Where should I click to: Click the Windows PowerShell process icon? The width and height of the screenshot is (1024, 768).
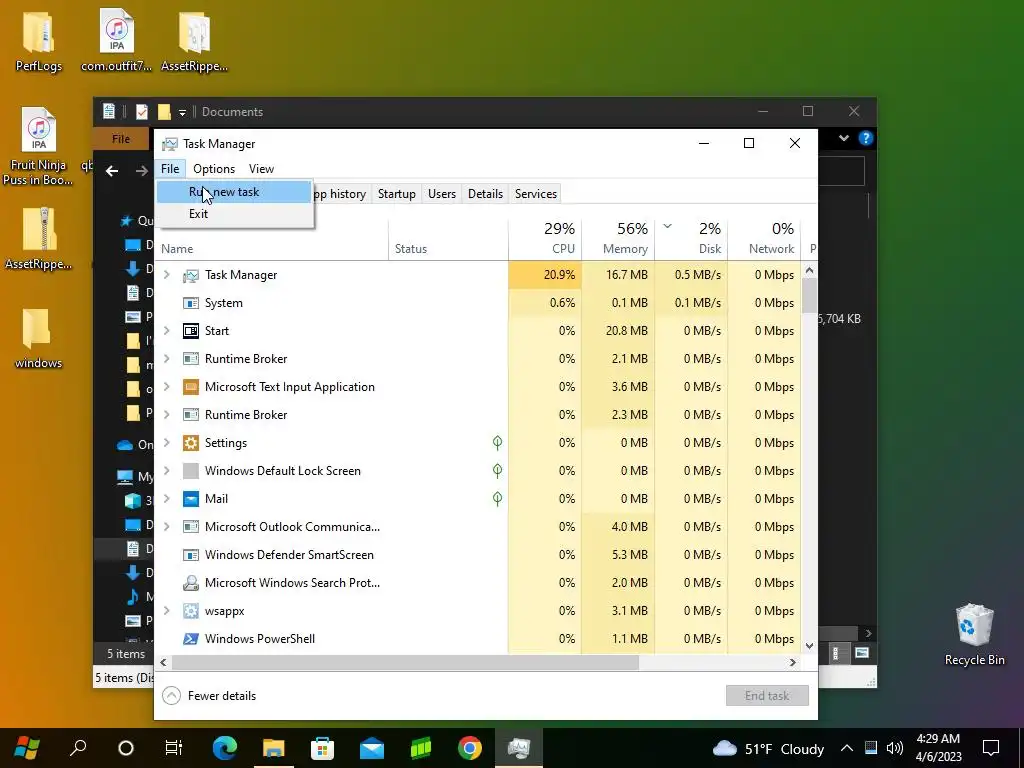pos(191,639)
